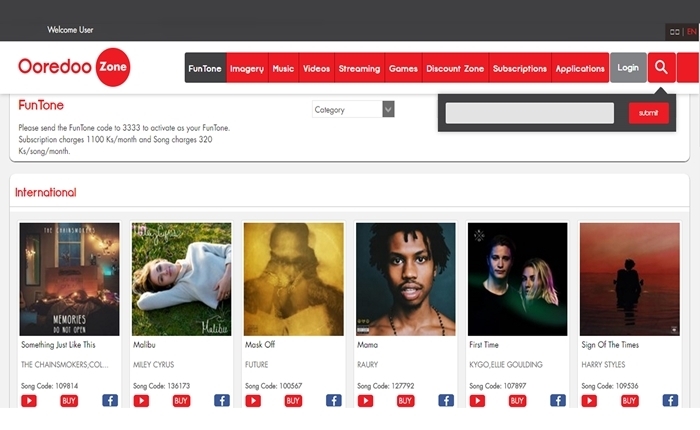700x430 pixels.
Task: Open the Malibu album cover thumbnail
Action: coord(181,279)
